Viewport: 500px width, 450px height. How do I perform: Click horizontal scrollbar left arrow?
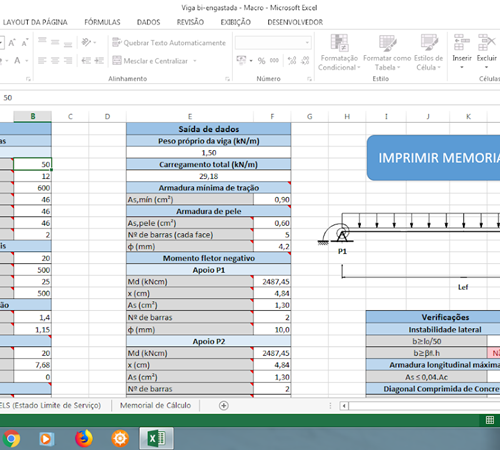344,406
